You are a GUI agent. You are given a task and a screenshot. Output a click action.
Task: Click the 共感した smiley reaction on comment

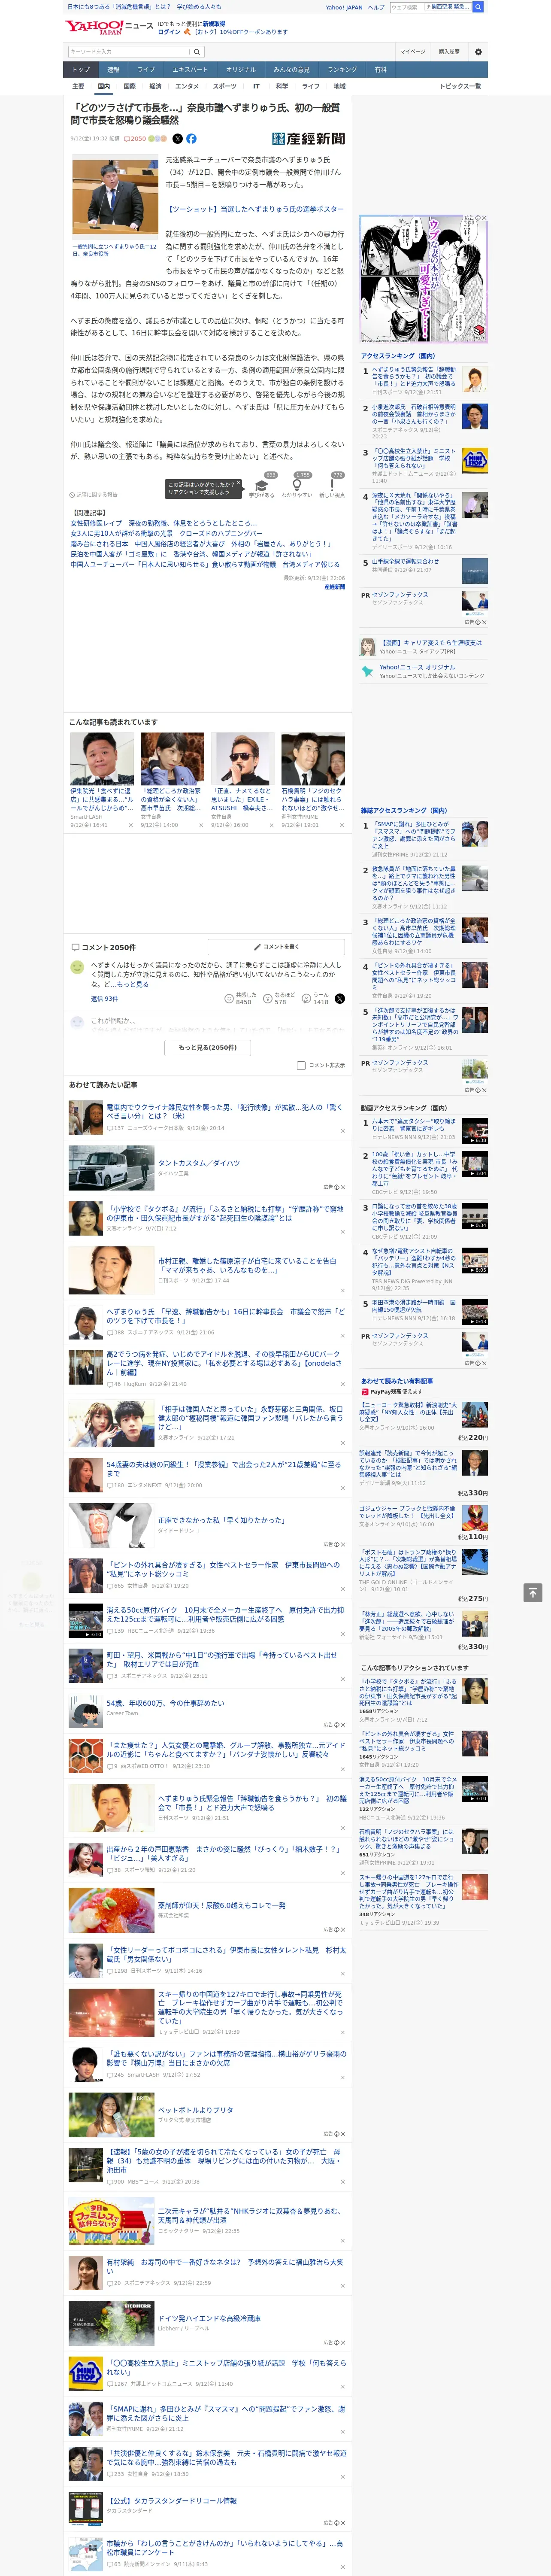[229, 998]
